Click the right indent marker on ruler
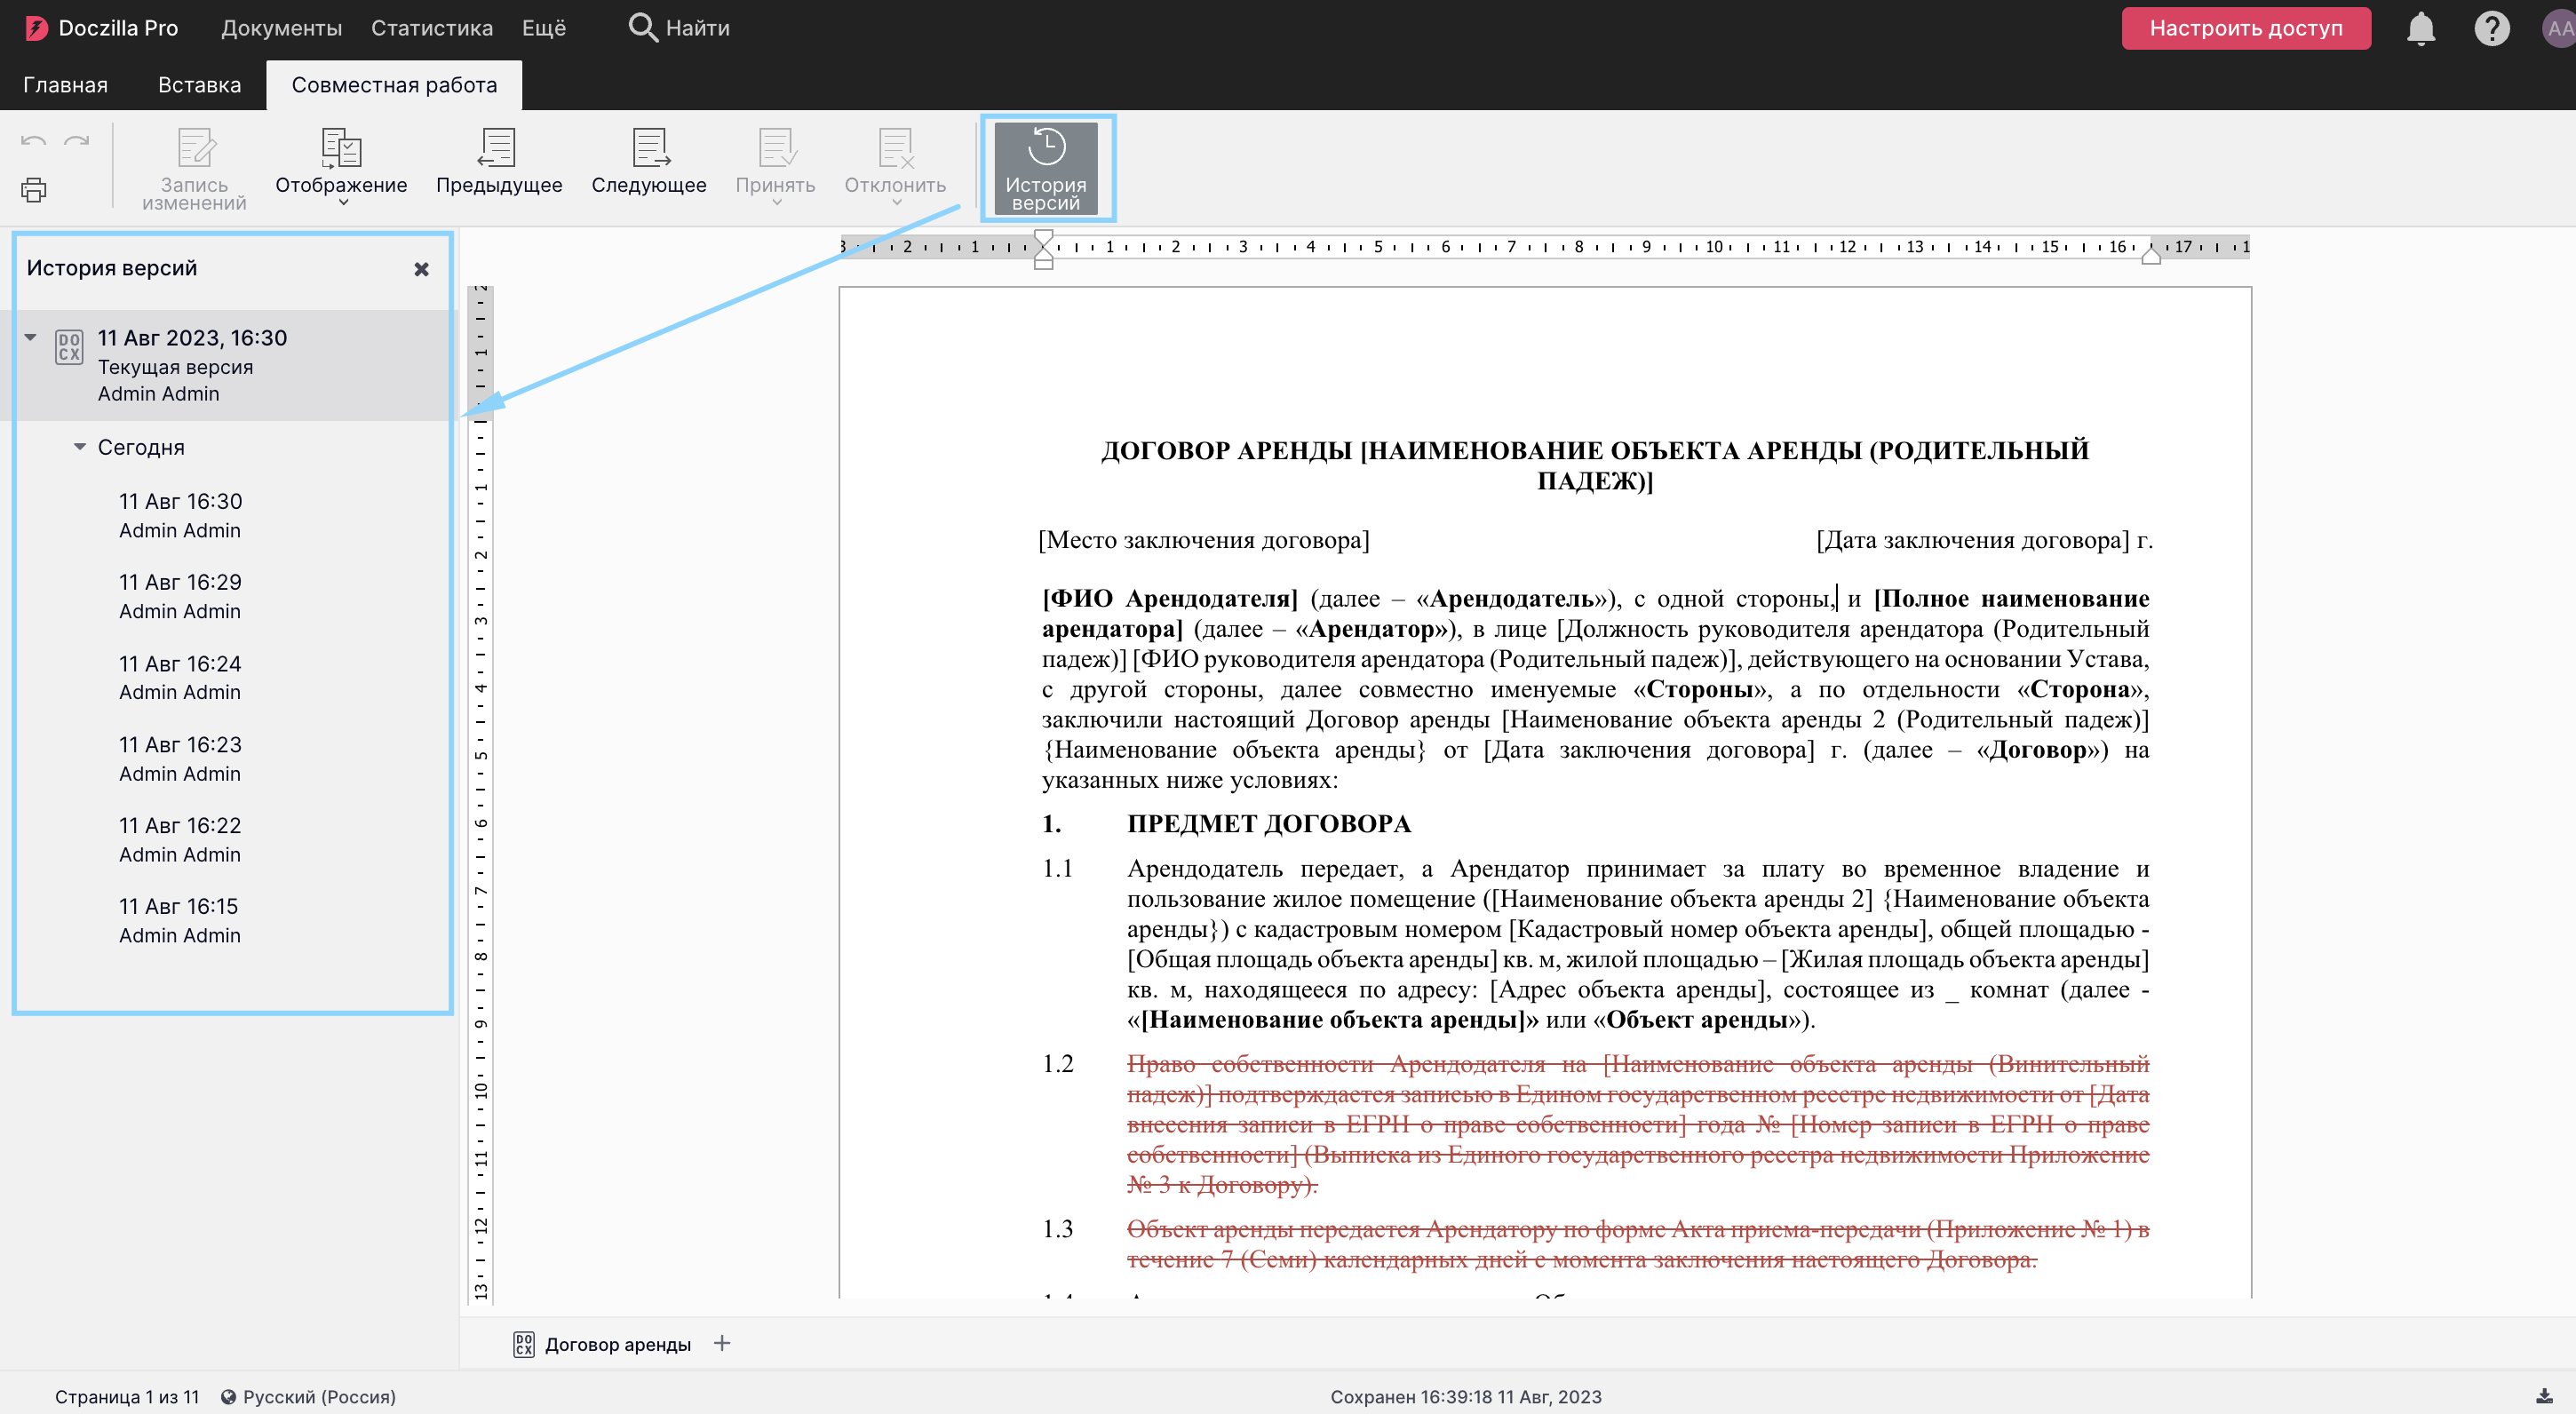The height and width of the screenshot is (1414, 2576). point(2151,255)
